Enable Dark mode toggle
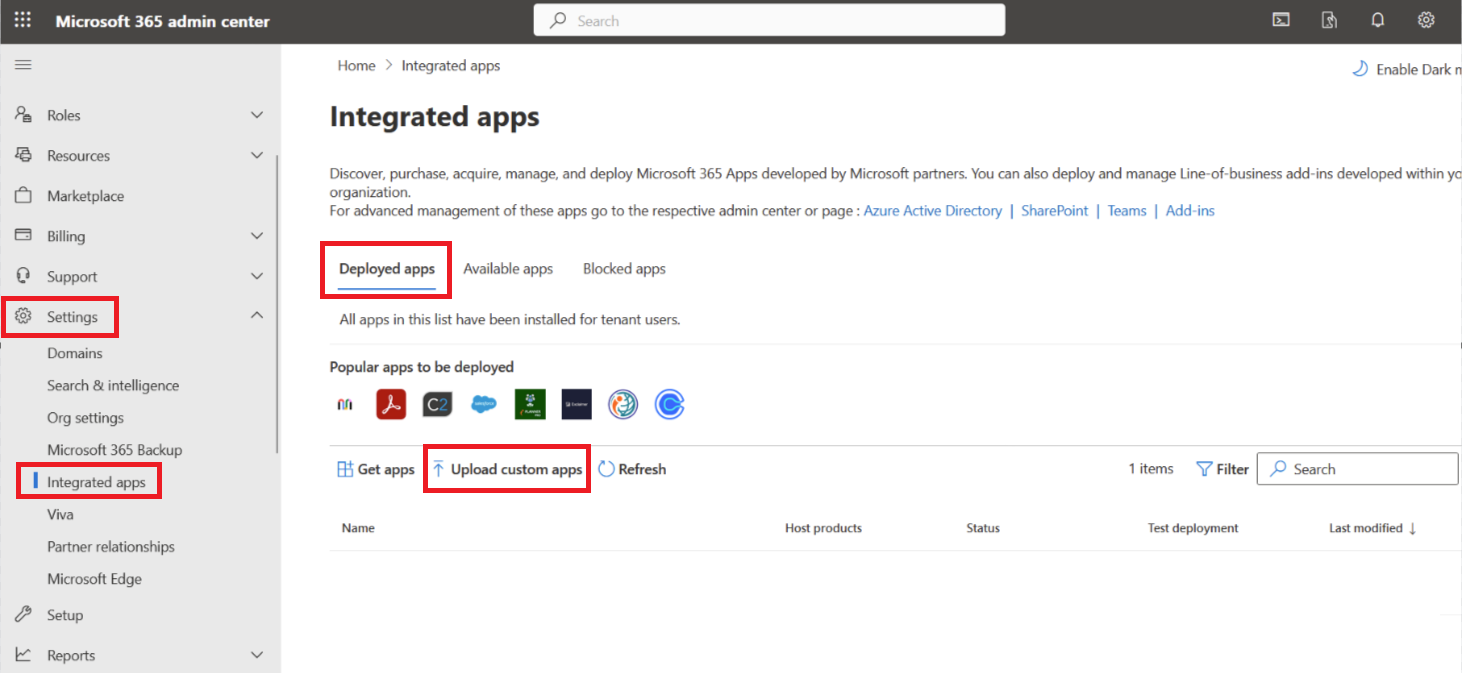This screenshot has height=673, width=1462. click(1406, 69)
